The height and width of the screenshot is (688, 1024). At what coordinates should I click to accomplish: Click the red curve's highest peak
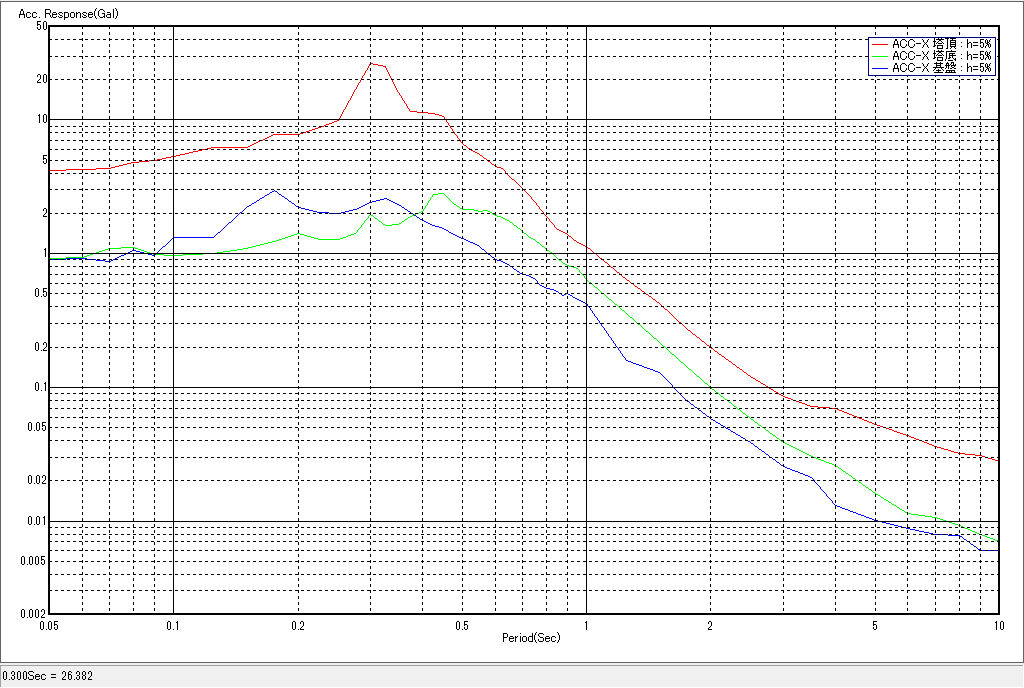[371, 64]
